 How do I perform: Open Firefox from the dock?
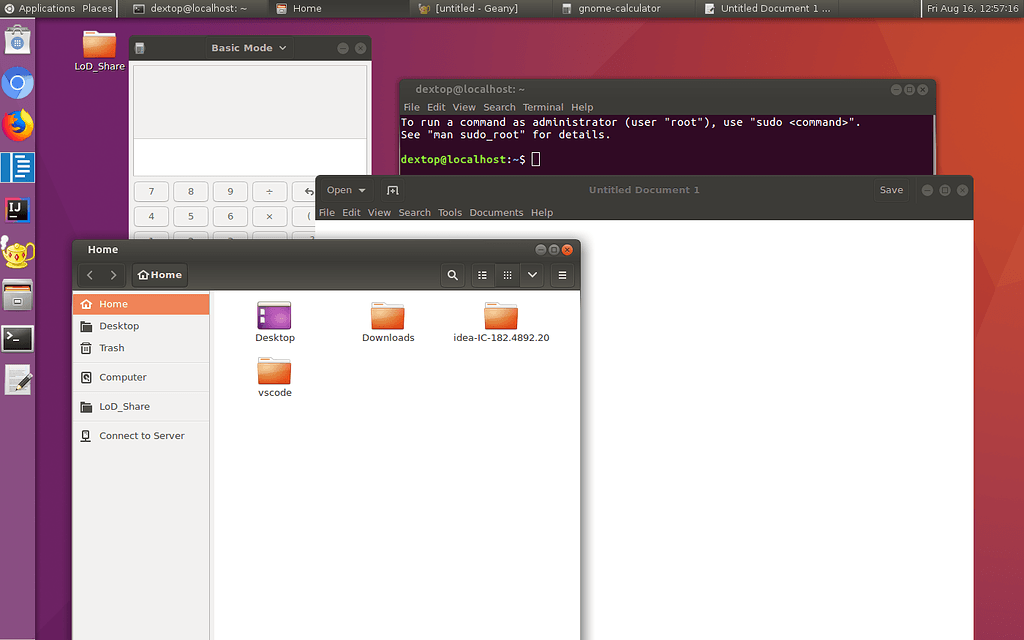coord(17,125)
